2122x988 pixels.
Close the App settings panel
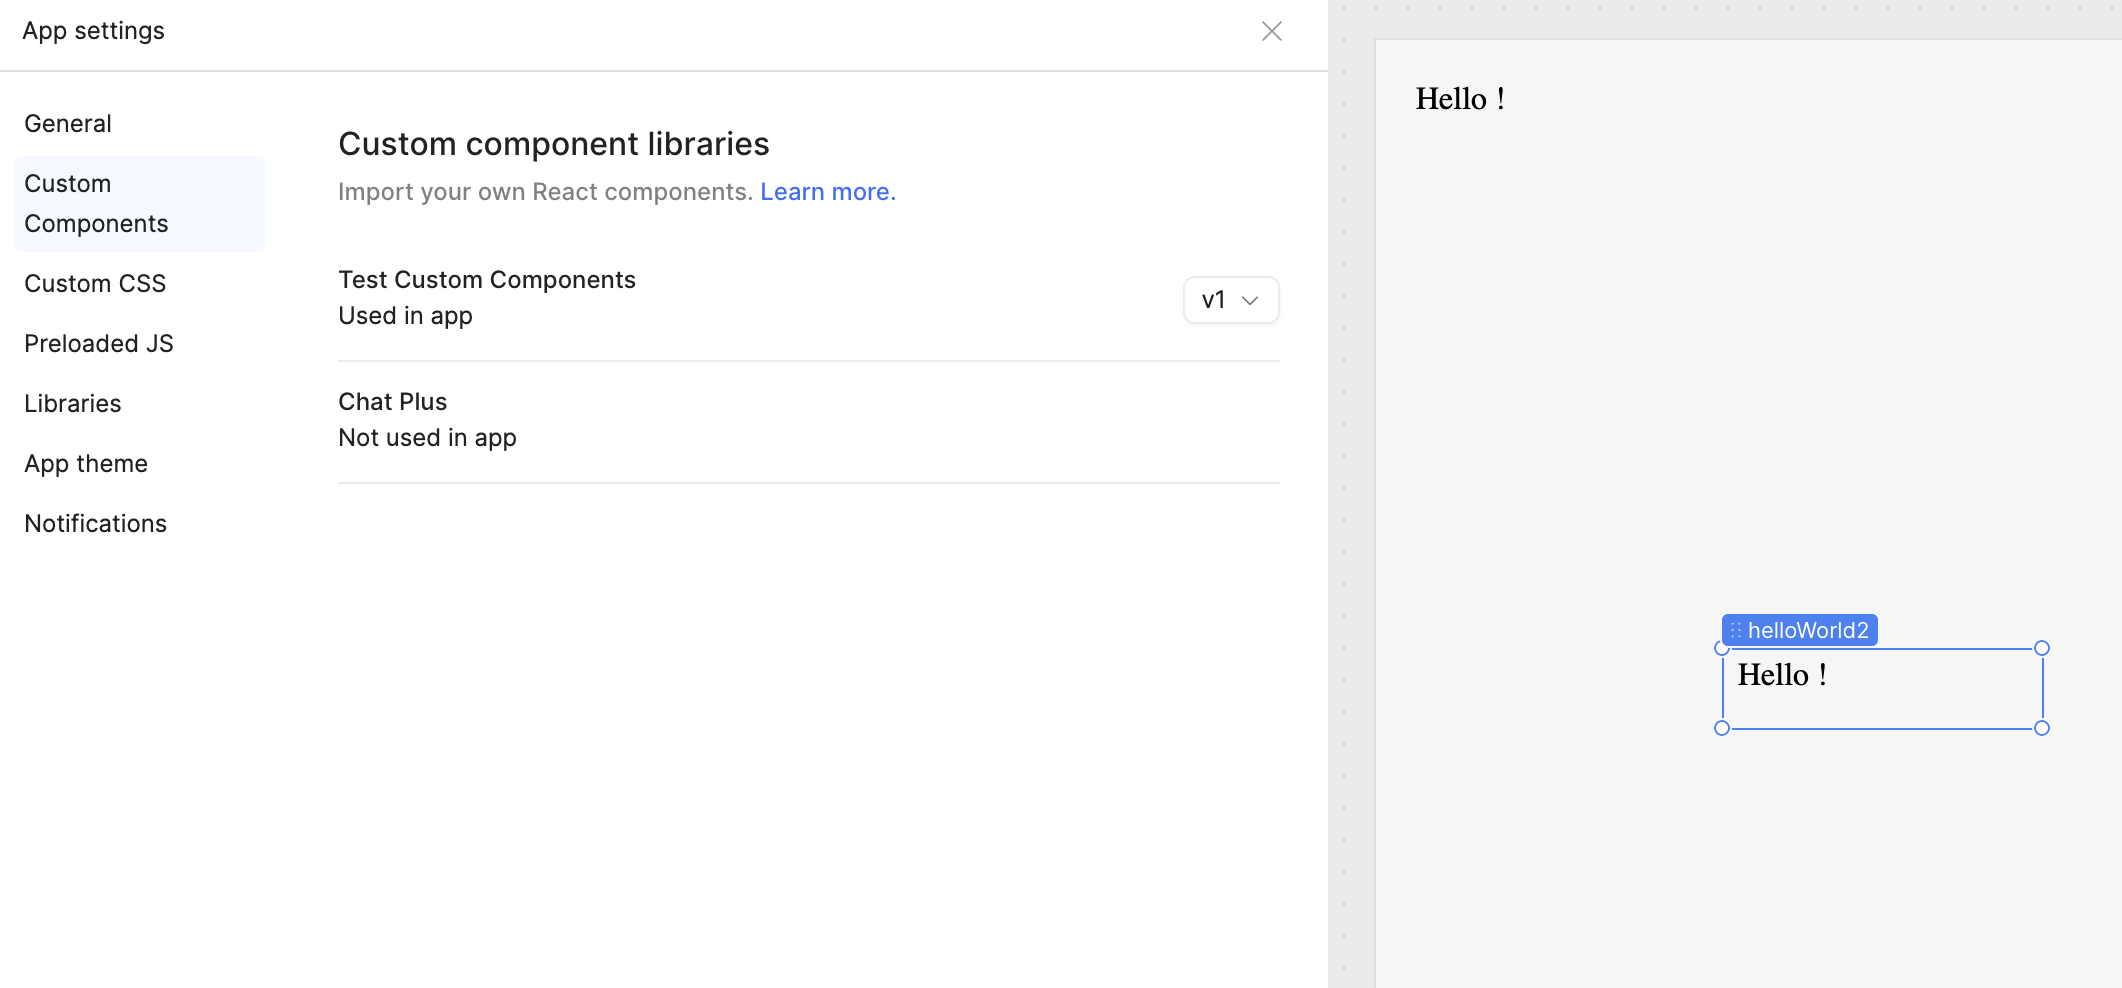(1271, 31)
